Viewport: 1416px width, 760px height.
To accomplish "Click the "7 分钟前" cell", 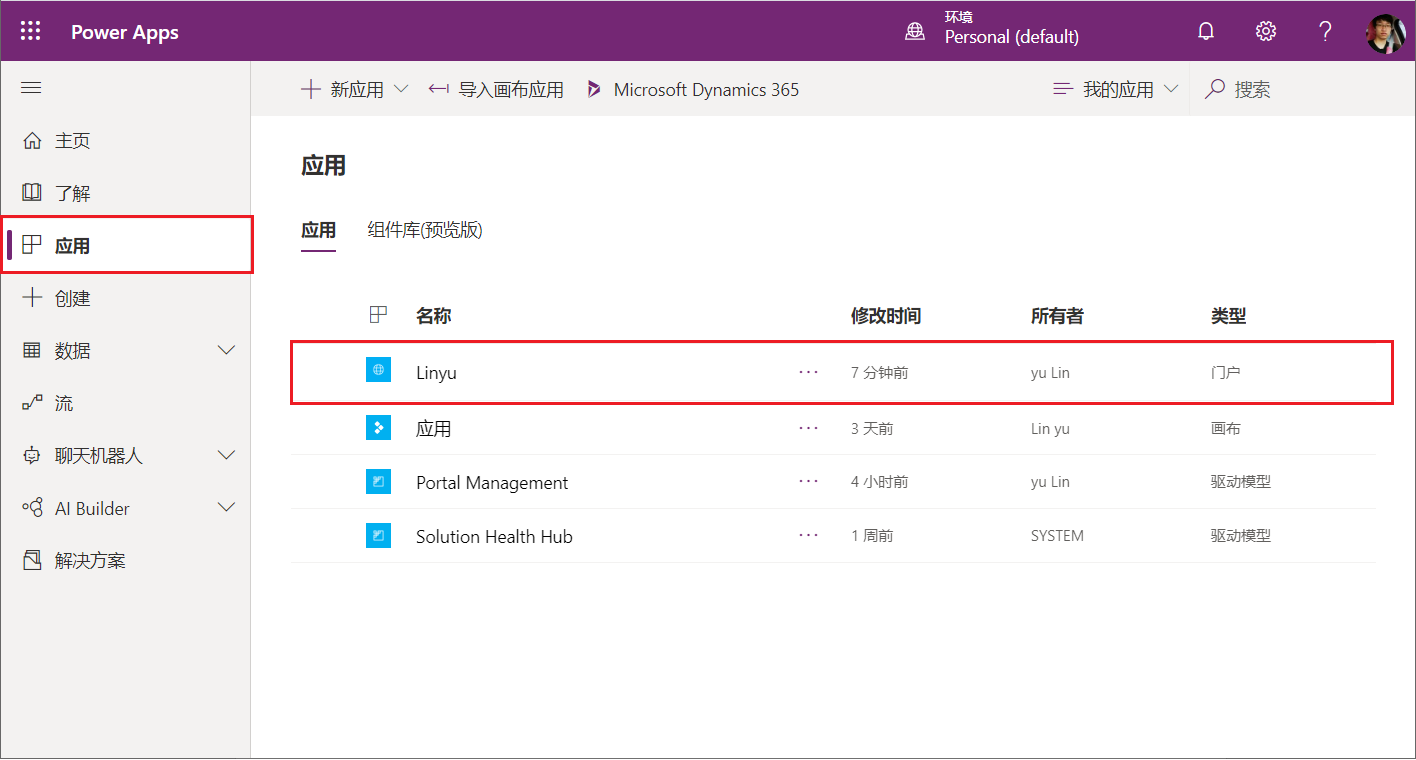I will pyautogui.click(x=880, y=373).
